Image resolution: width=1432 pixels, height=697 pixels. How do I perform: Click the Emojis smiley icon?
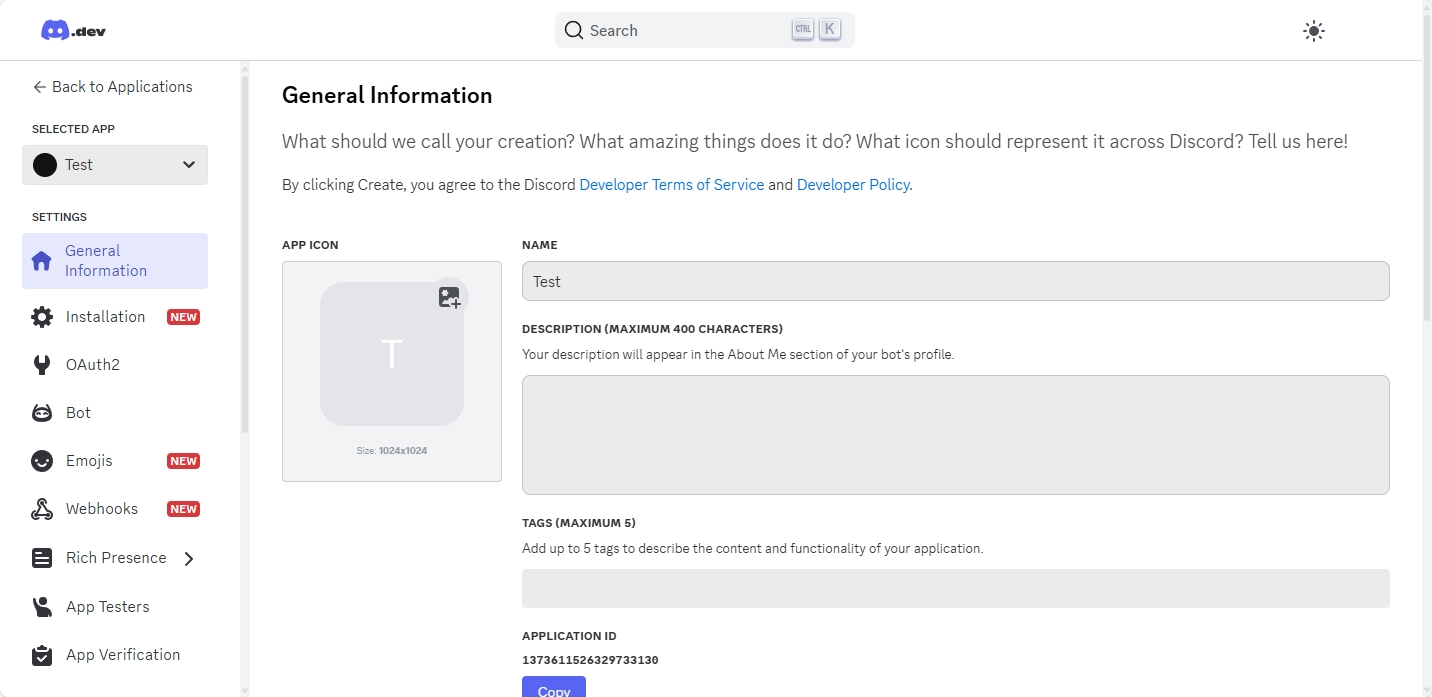click(42, 461)
